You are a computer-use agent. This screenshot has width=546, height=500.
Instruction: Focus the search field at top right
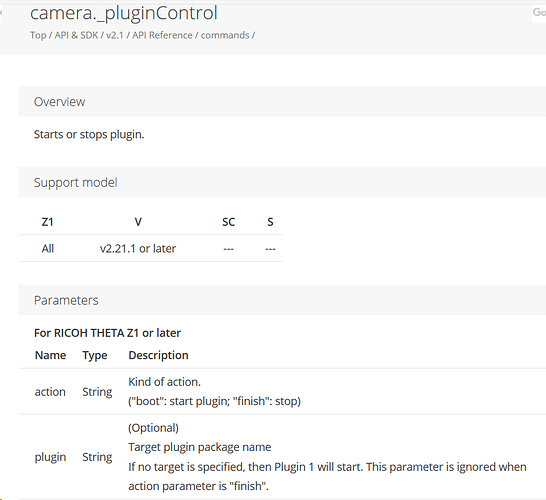538,13
